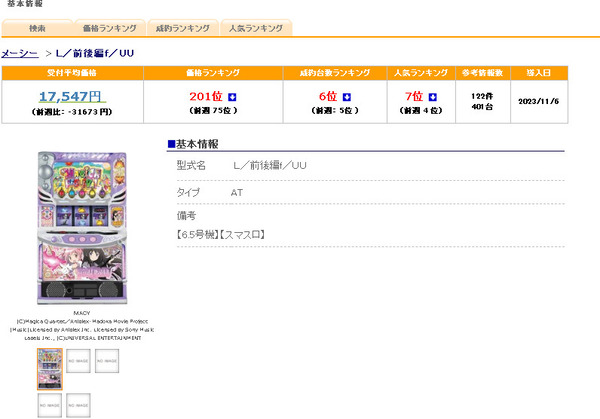The image size is (600, 419).
Task: Click the 2023/11/6 date value
Action: coord(539,101)
